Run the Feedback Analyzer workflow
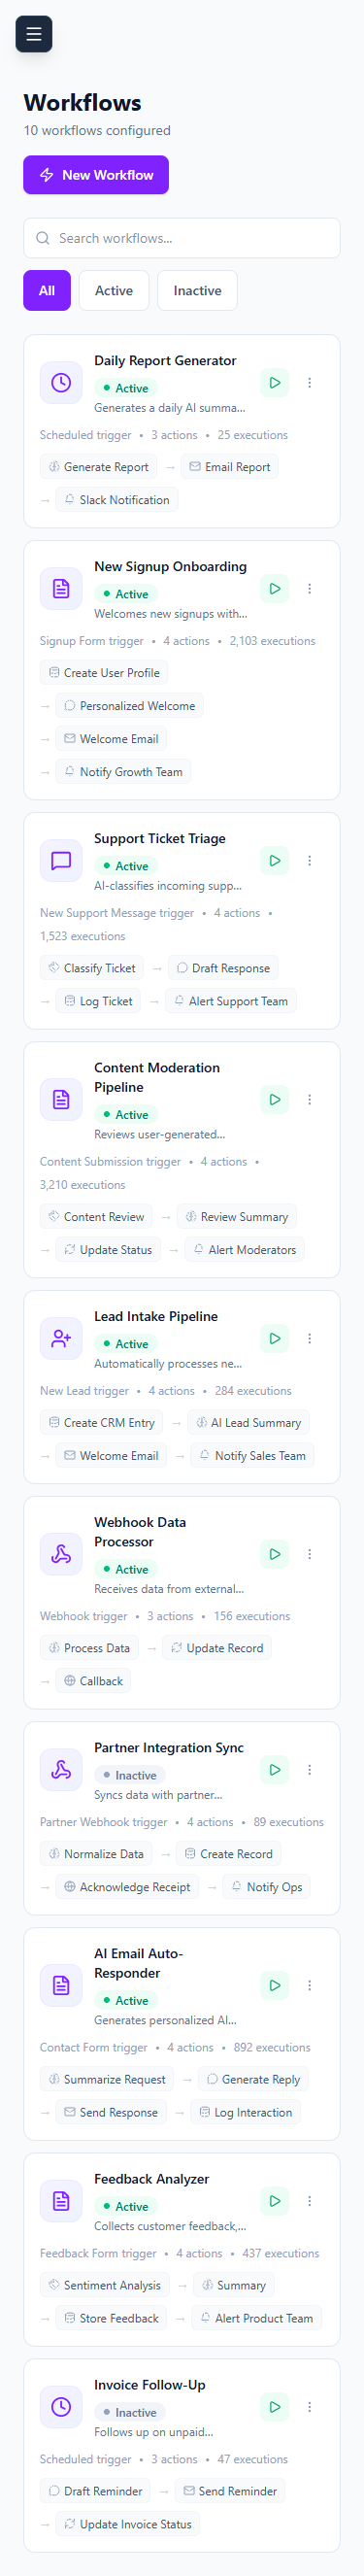The image size is (364, 2576). coord(274,2201)
